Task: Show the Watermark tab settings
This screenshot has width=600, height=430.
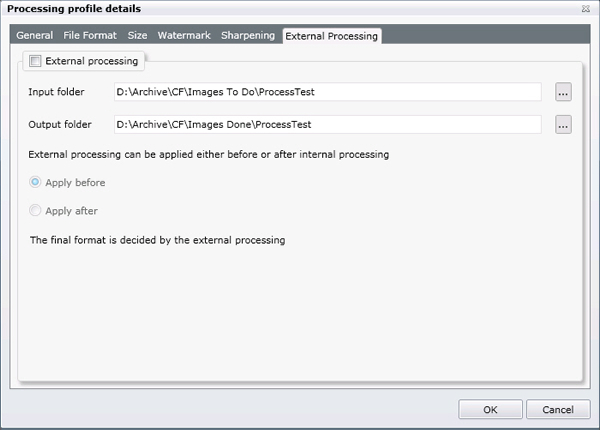Action: (x=184, y=36)
